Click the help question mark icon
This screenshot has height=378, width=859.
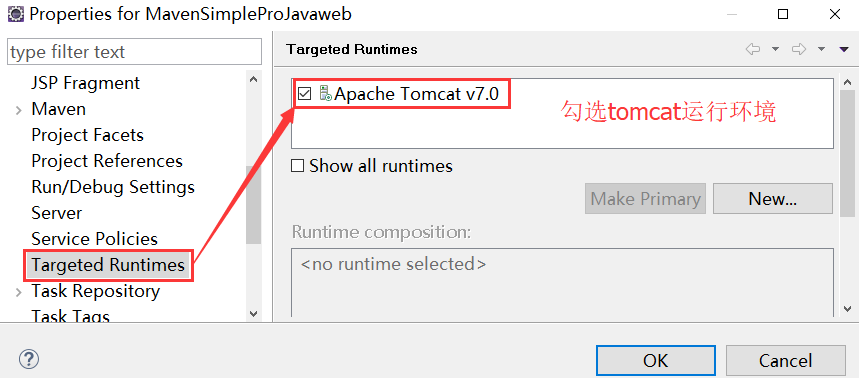coord(29,359)
